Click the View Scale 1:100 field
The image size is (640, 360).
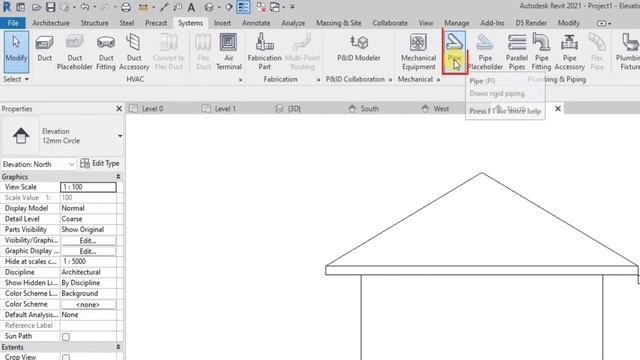point(88,187)
